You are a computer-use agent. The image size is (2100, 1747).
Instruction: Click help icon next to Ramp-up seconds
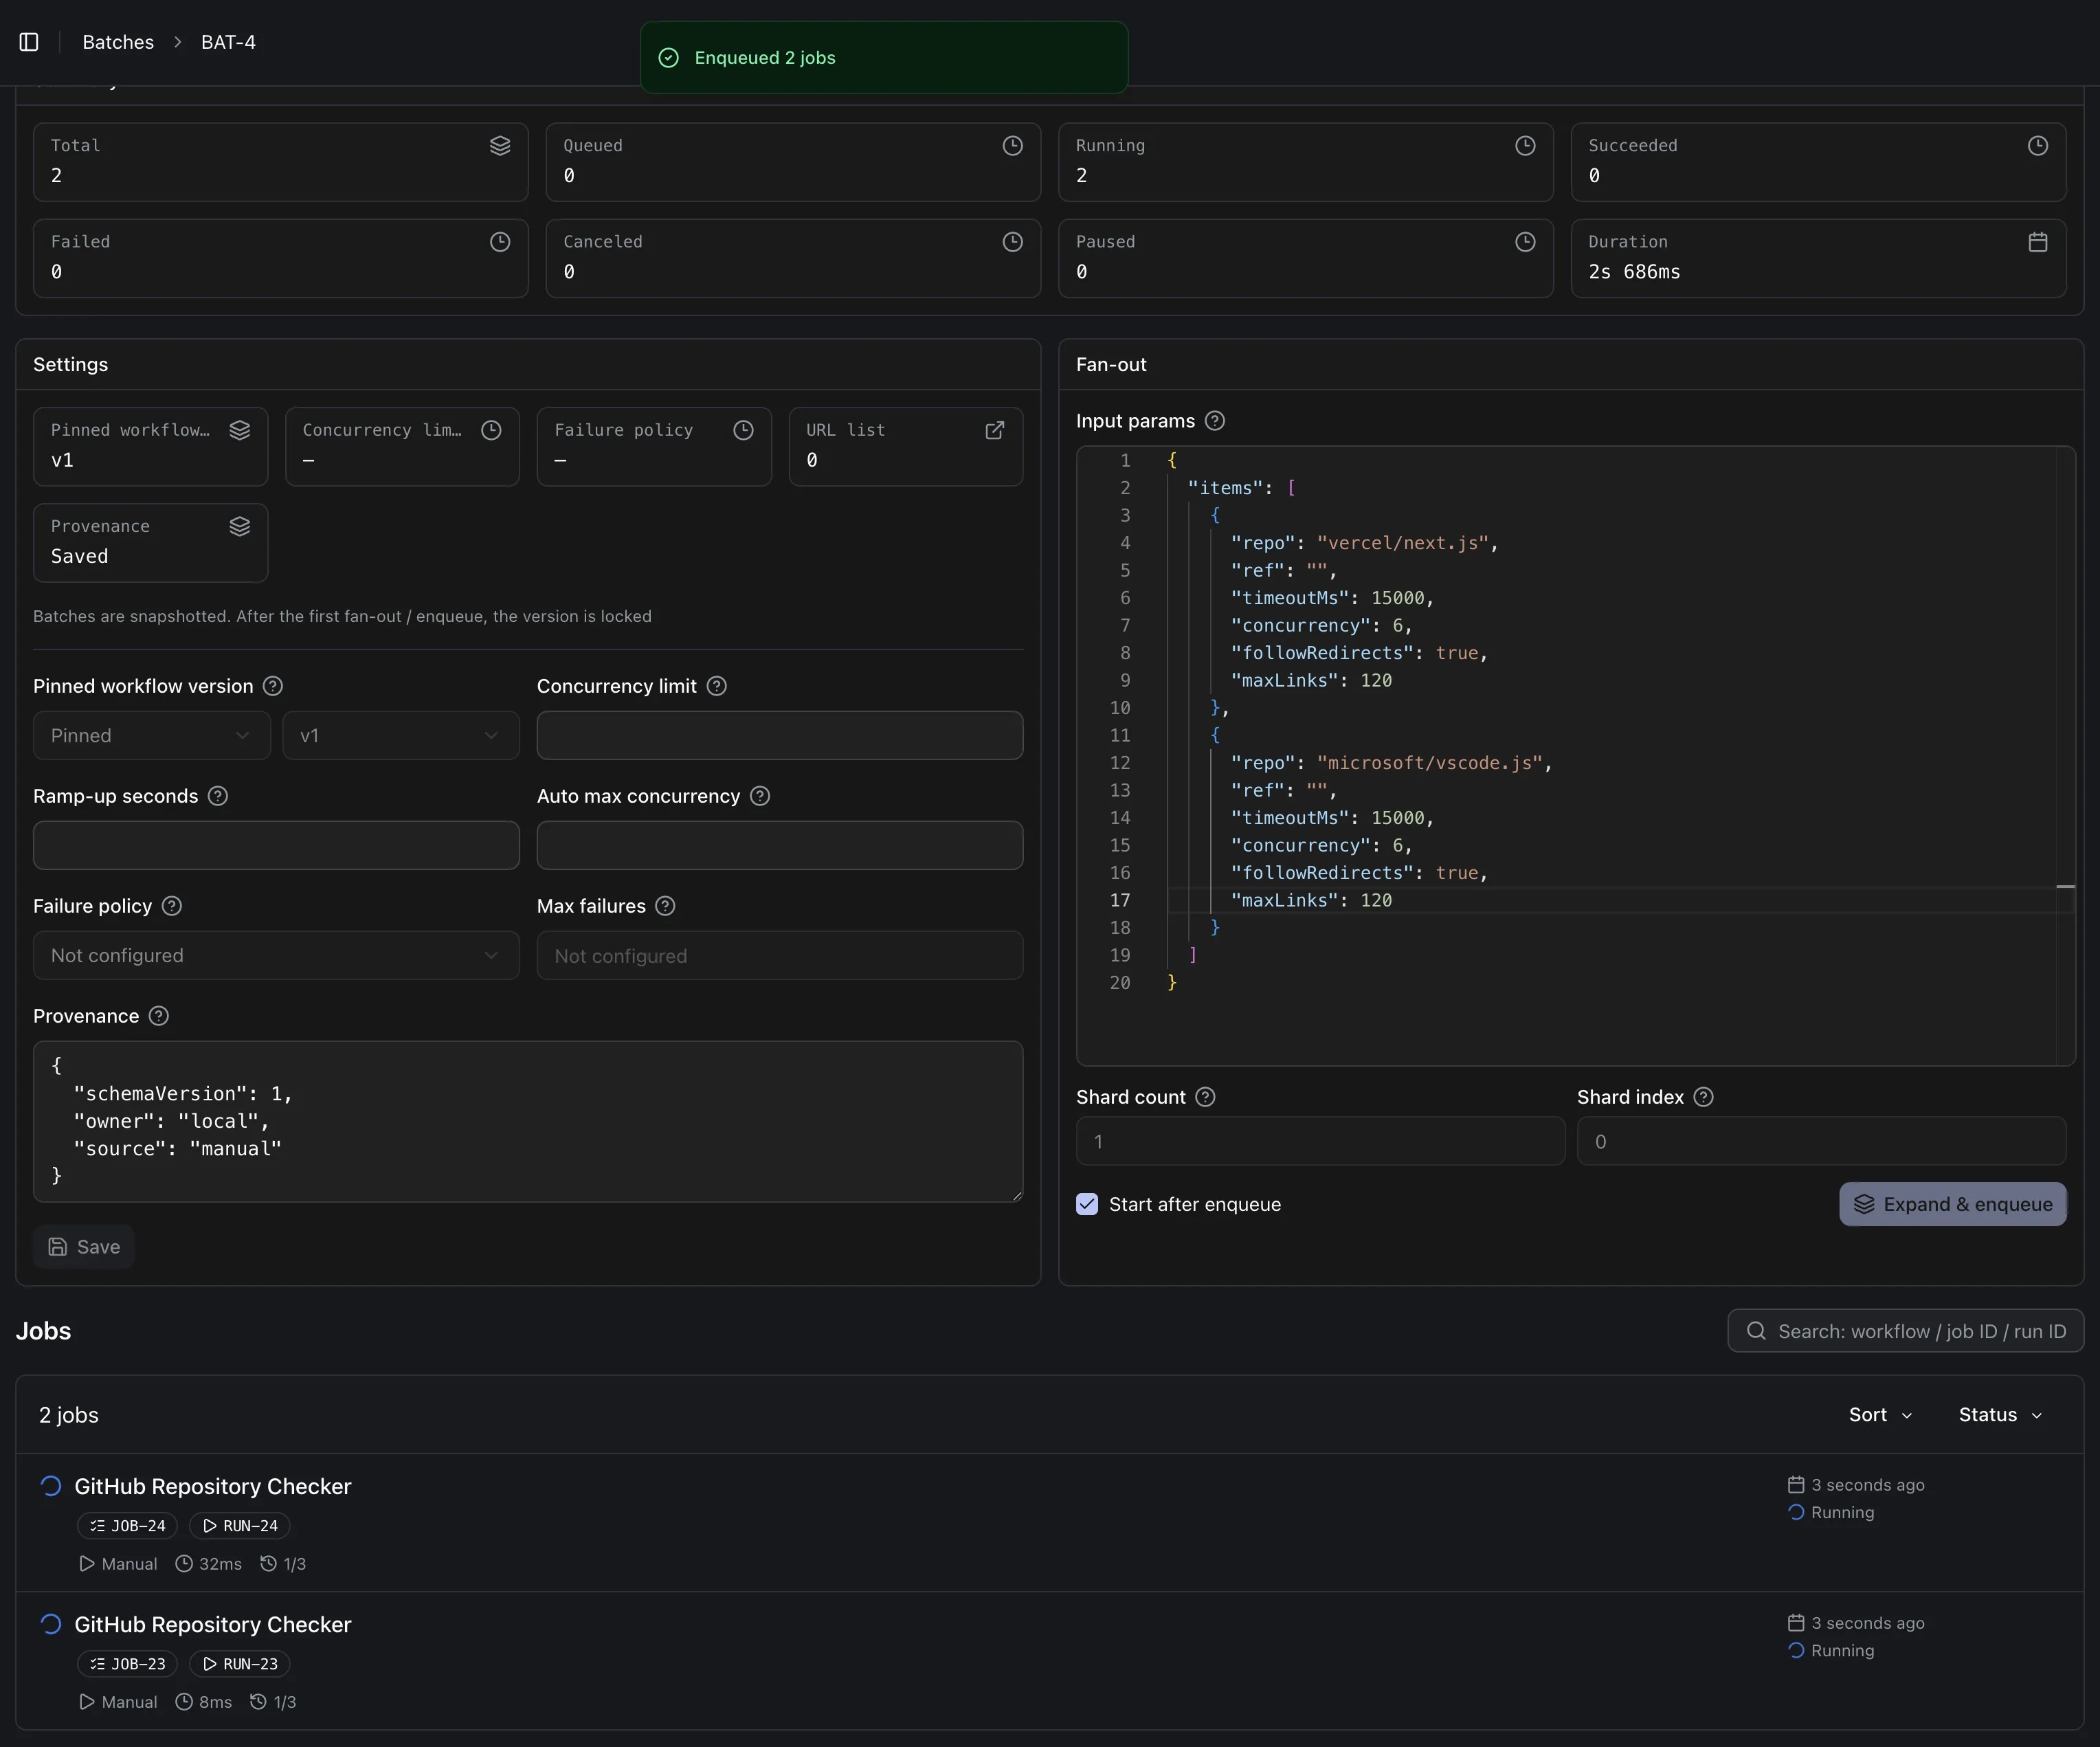pos(218,796)
